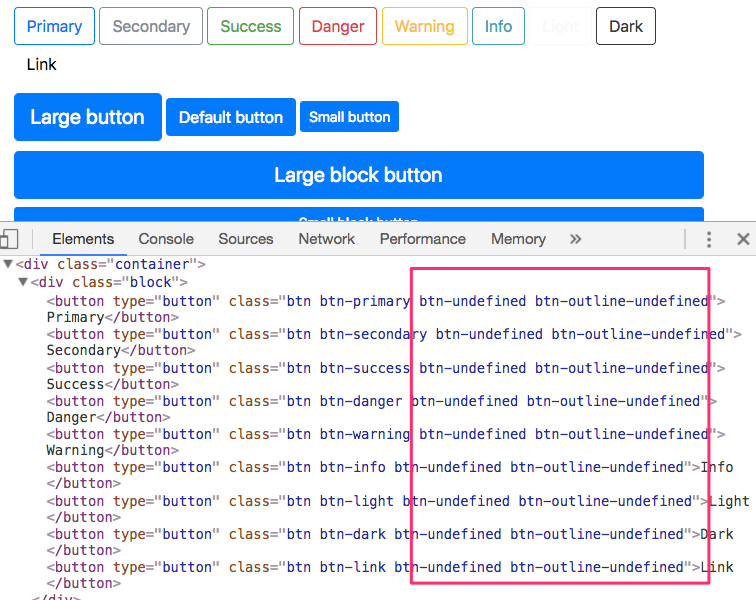Click the Dark outline button

coord(626,26)
